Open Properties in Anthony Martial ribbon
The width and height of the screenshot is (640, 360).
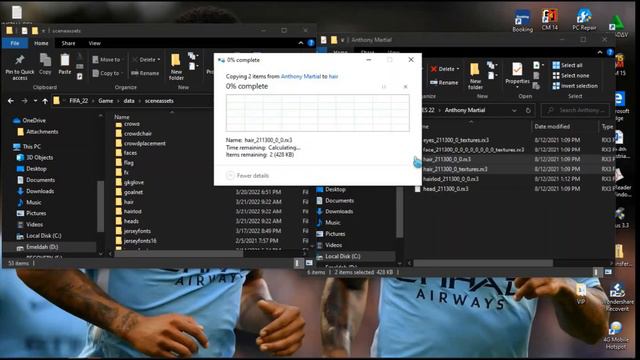click(x=517, y=74)
